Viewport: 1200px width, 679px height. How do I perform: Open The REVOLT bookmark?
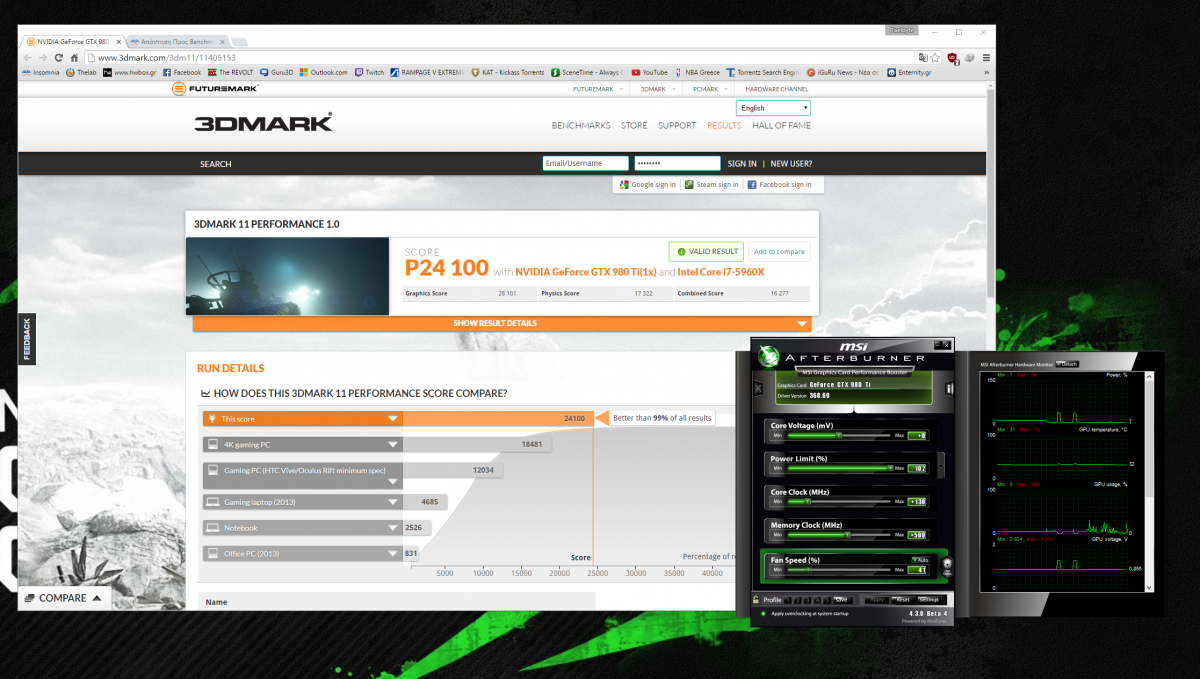[x=231, y=72]
